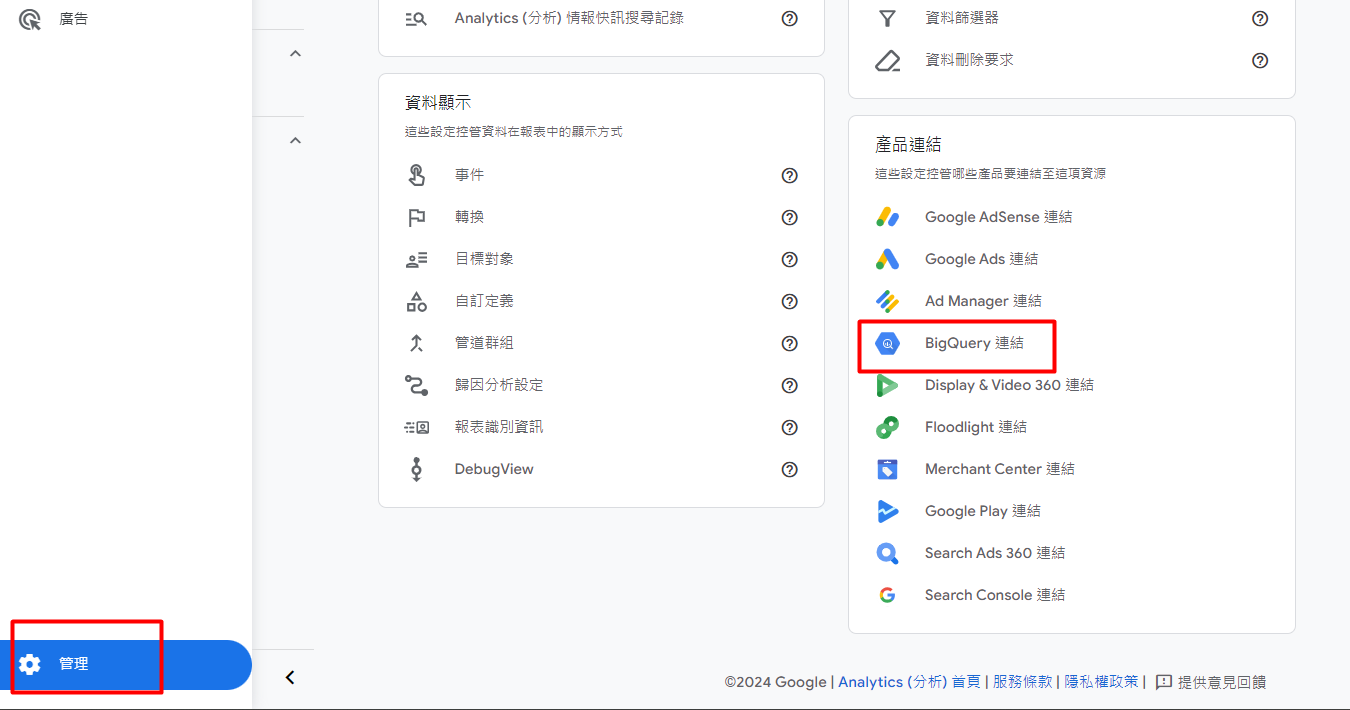Click 提供意見回饋 in the footer
This screenshot has height=710, width=1350.
tap(1211, 682)
